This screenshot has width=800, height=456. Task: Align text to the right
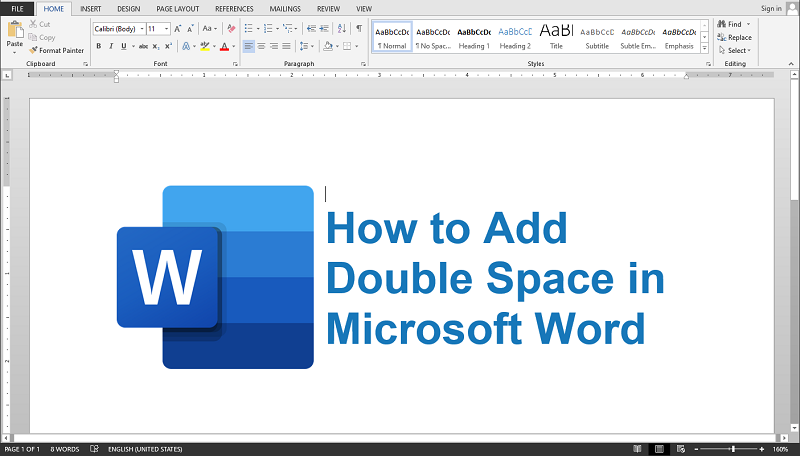274,46
